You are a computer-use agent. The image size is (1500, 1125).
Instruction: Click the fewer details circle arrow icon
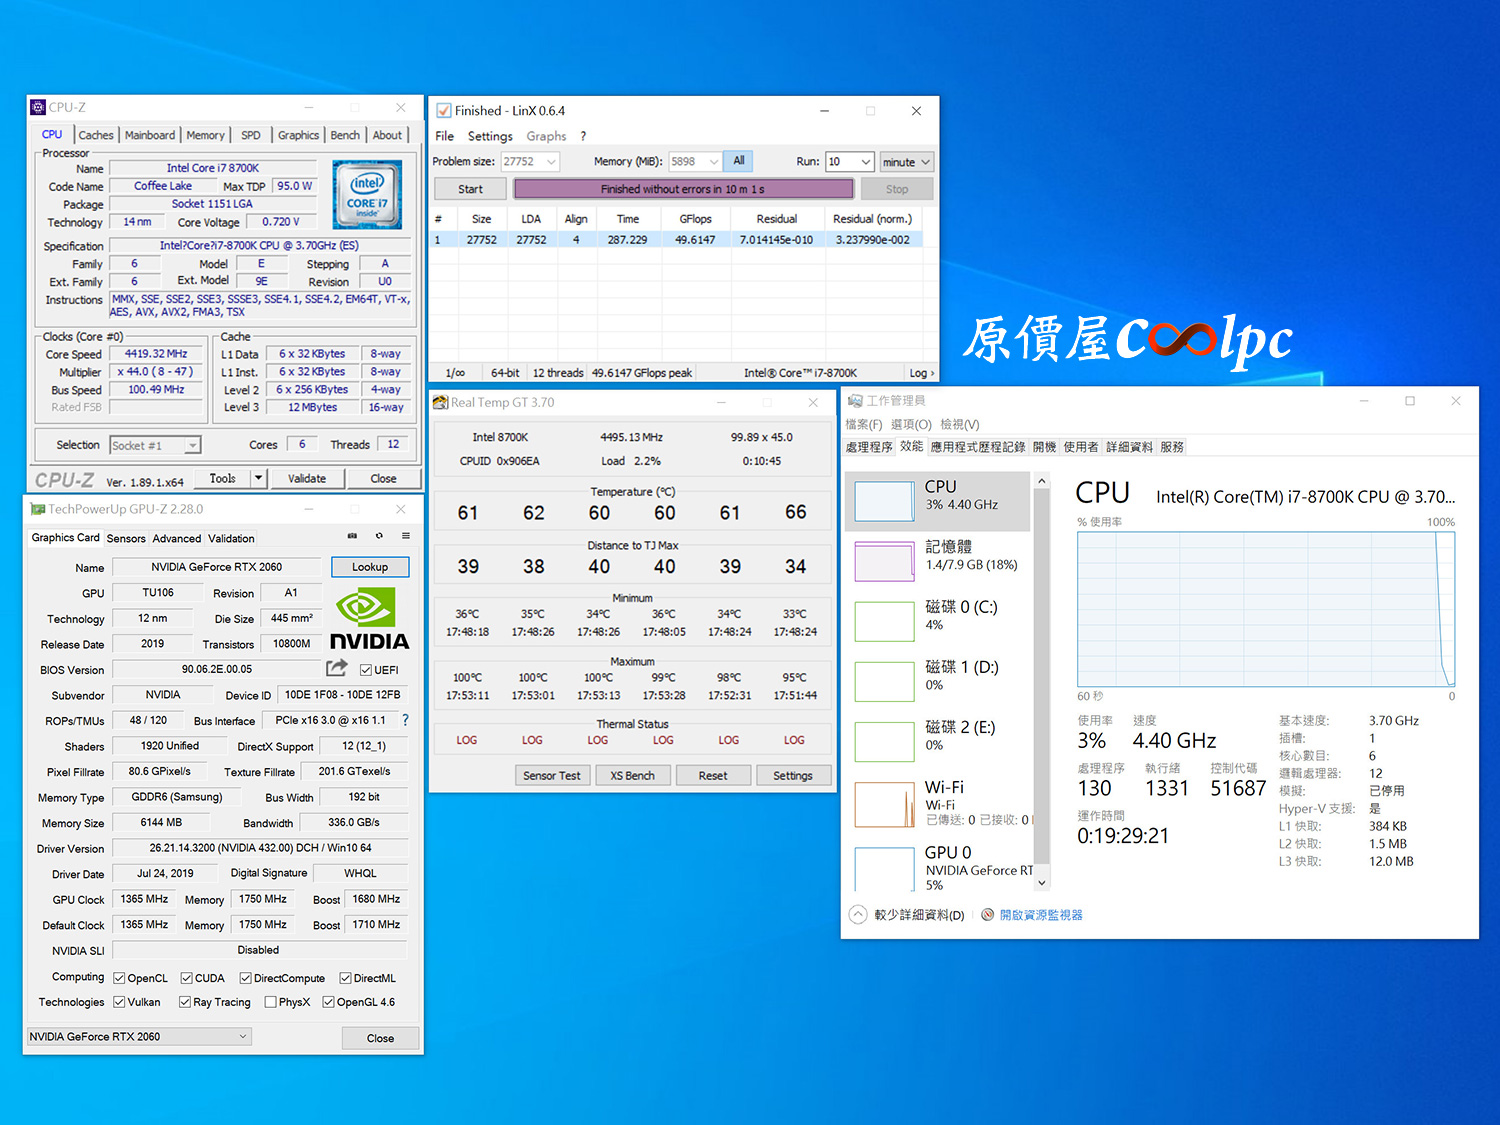point(858,914)
